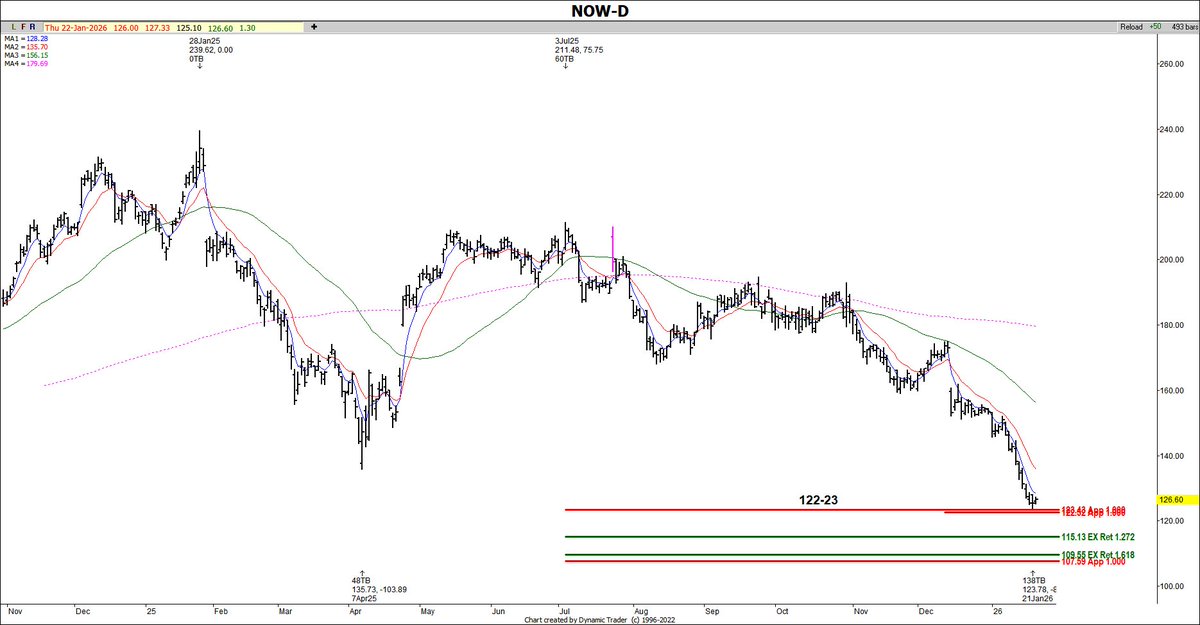The height and width of the screenshot is (625, 1200).
Task: Click the low price 125.10 in the quote bar
Action: pyautogui.click(x=189, y=27)
